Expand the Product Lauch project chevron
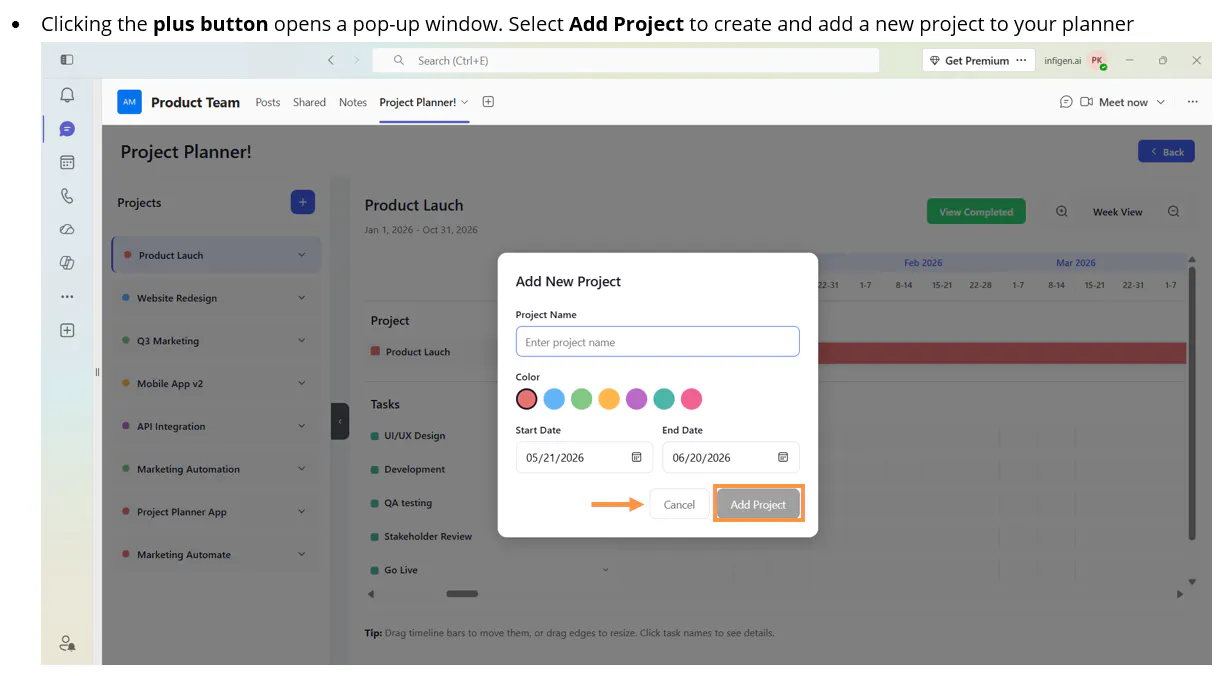The width and height of the screenshot is (1222, 676). click(x=301, y=255)
